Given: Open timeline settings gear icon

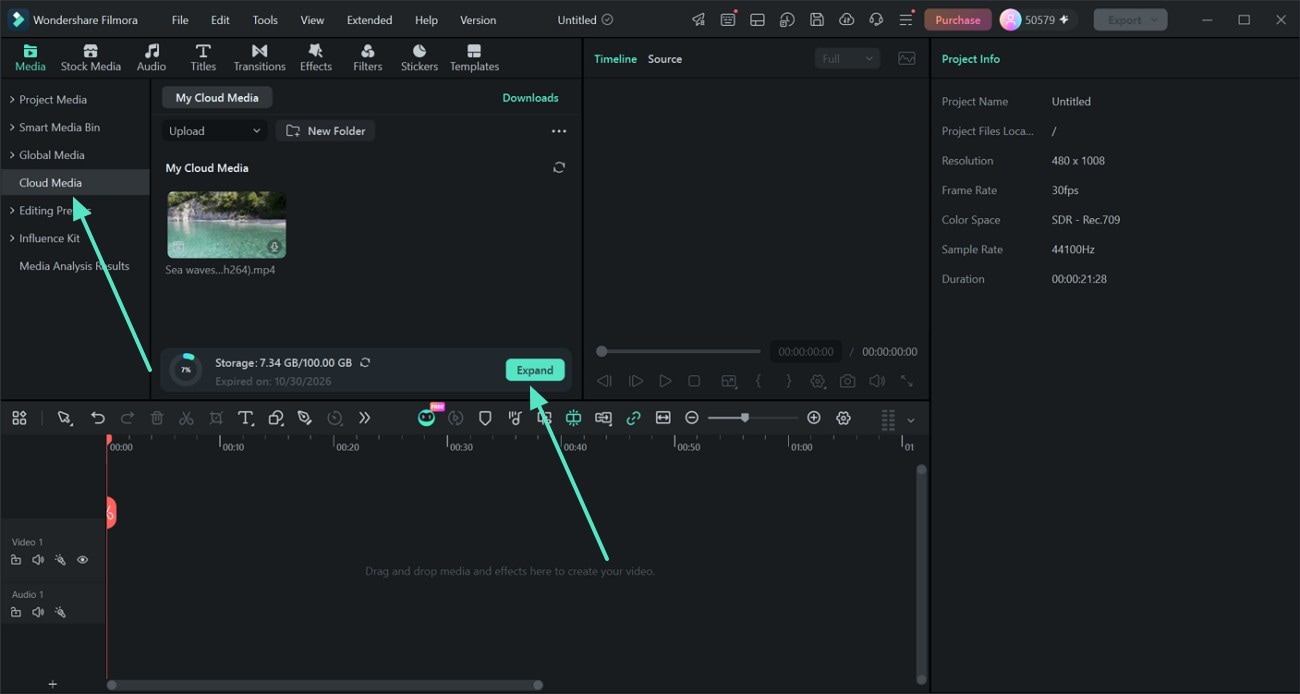Looking at the screenshot, I should pos(843,418).
